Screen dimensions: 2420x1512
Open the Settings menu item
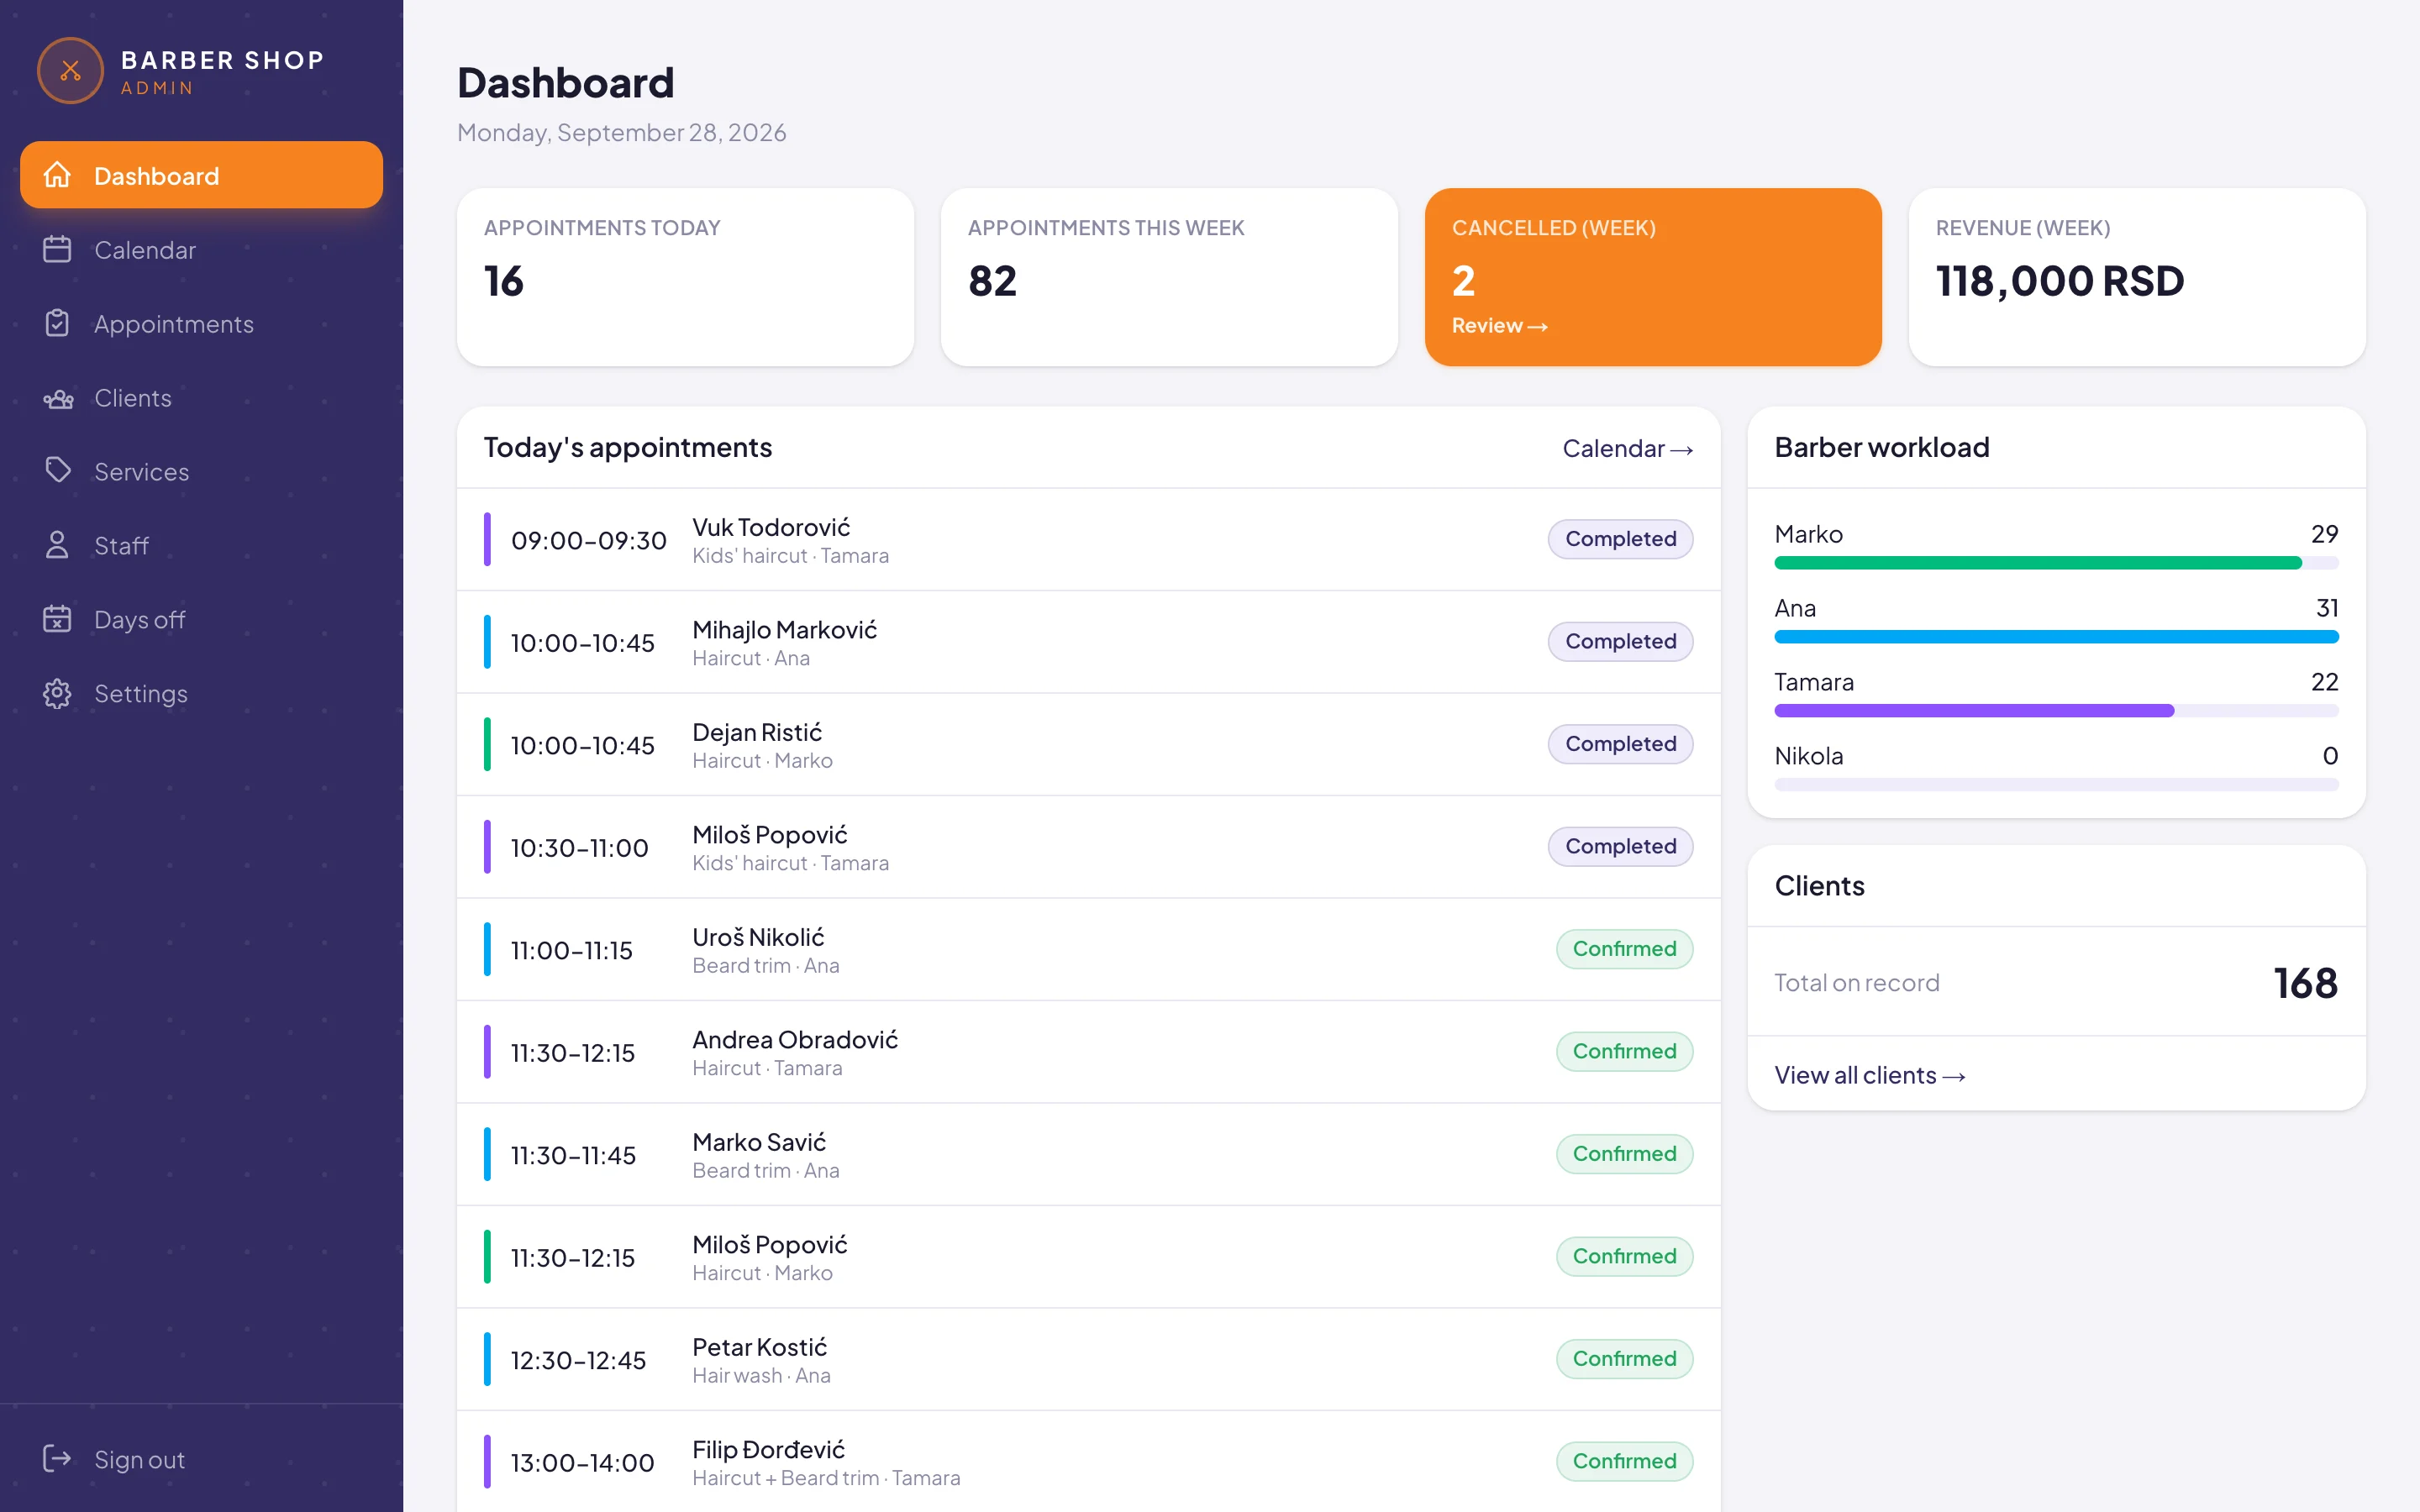[201, 693]
